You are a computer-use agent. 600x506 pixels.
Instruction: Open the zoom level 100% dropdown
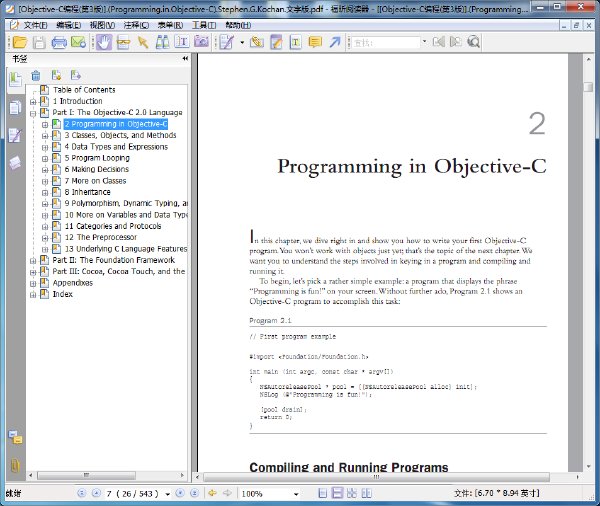(x=296, y=494)
